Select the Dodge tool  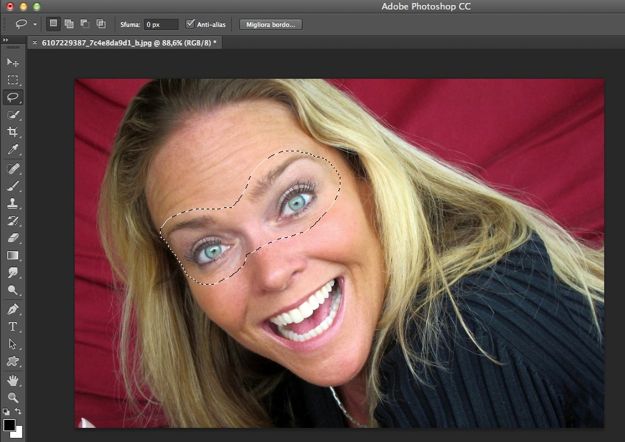[x=13, y=290]
